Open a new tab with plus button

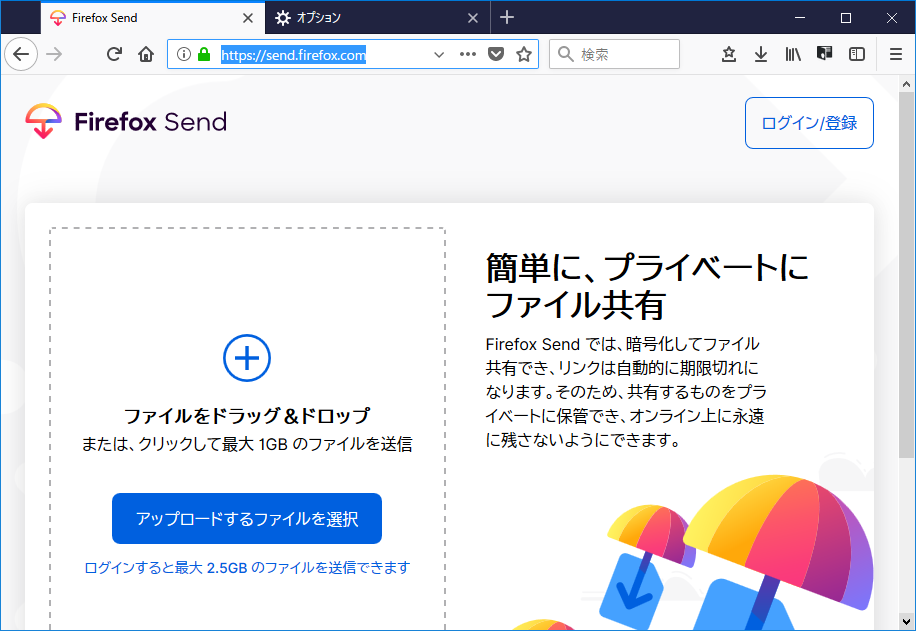(507, 18)
